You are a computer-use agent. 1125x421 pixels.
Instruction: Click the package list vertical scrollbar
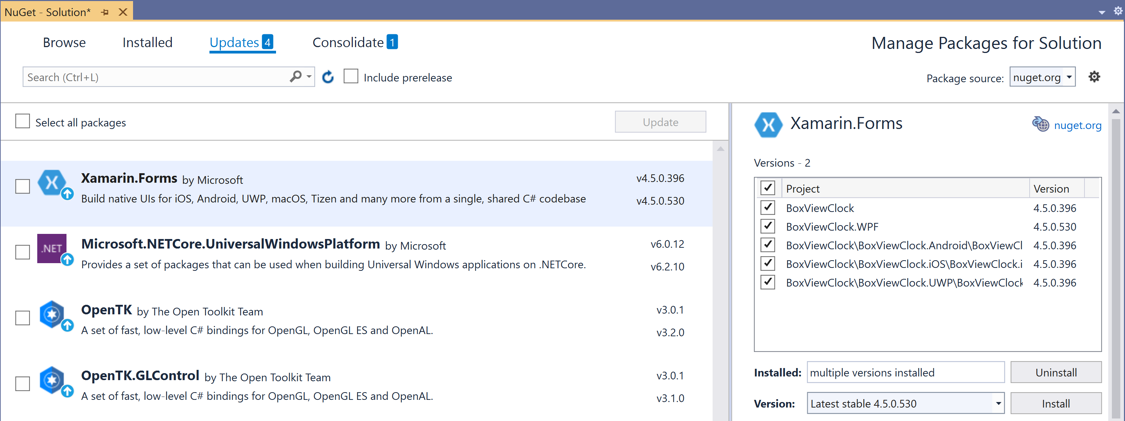(720, 280)
